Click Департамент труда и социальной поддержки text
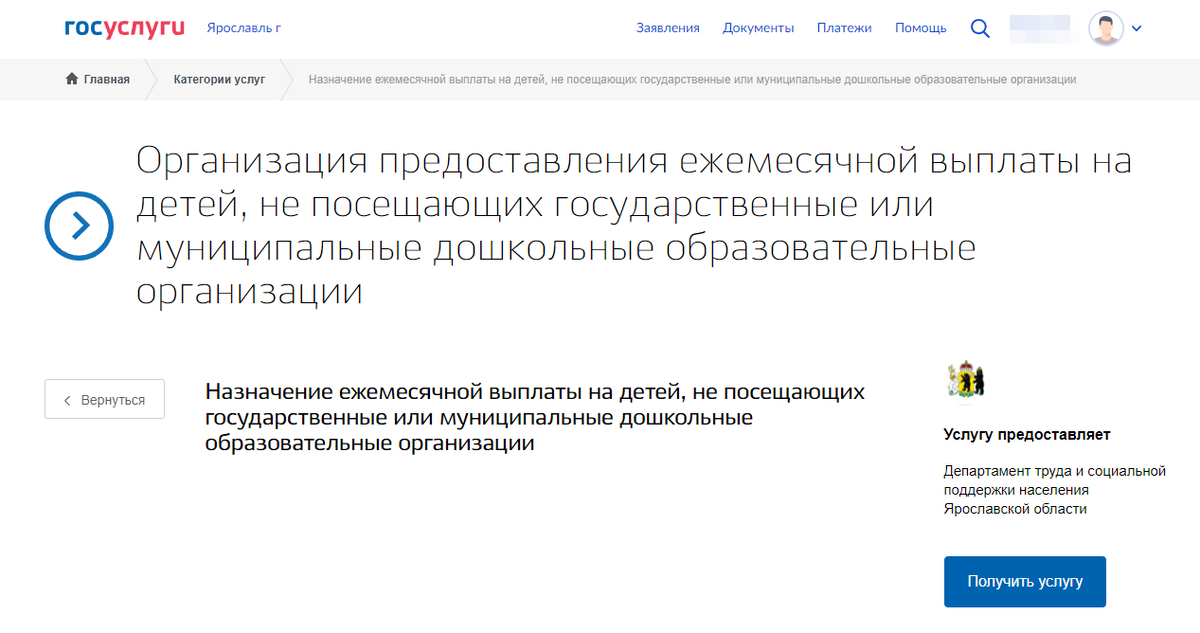Viewport: 1200px width, 633px height. point(1055,490)
